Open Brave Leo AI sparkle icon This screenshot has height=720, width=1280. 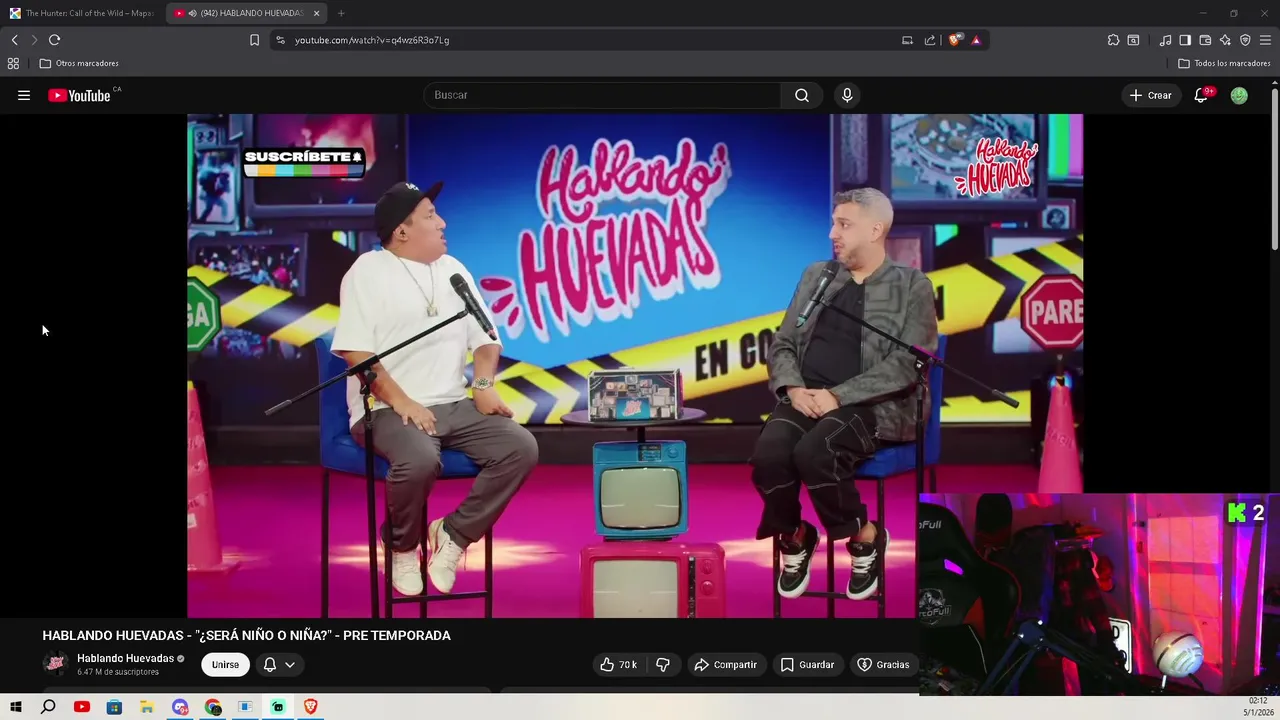point(1225,40)
